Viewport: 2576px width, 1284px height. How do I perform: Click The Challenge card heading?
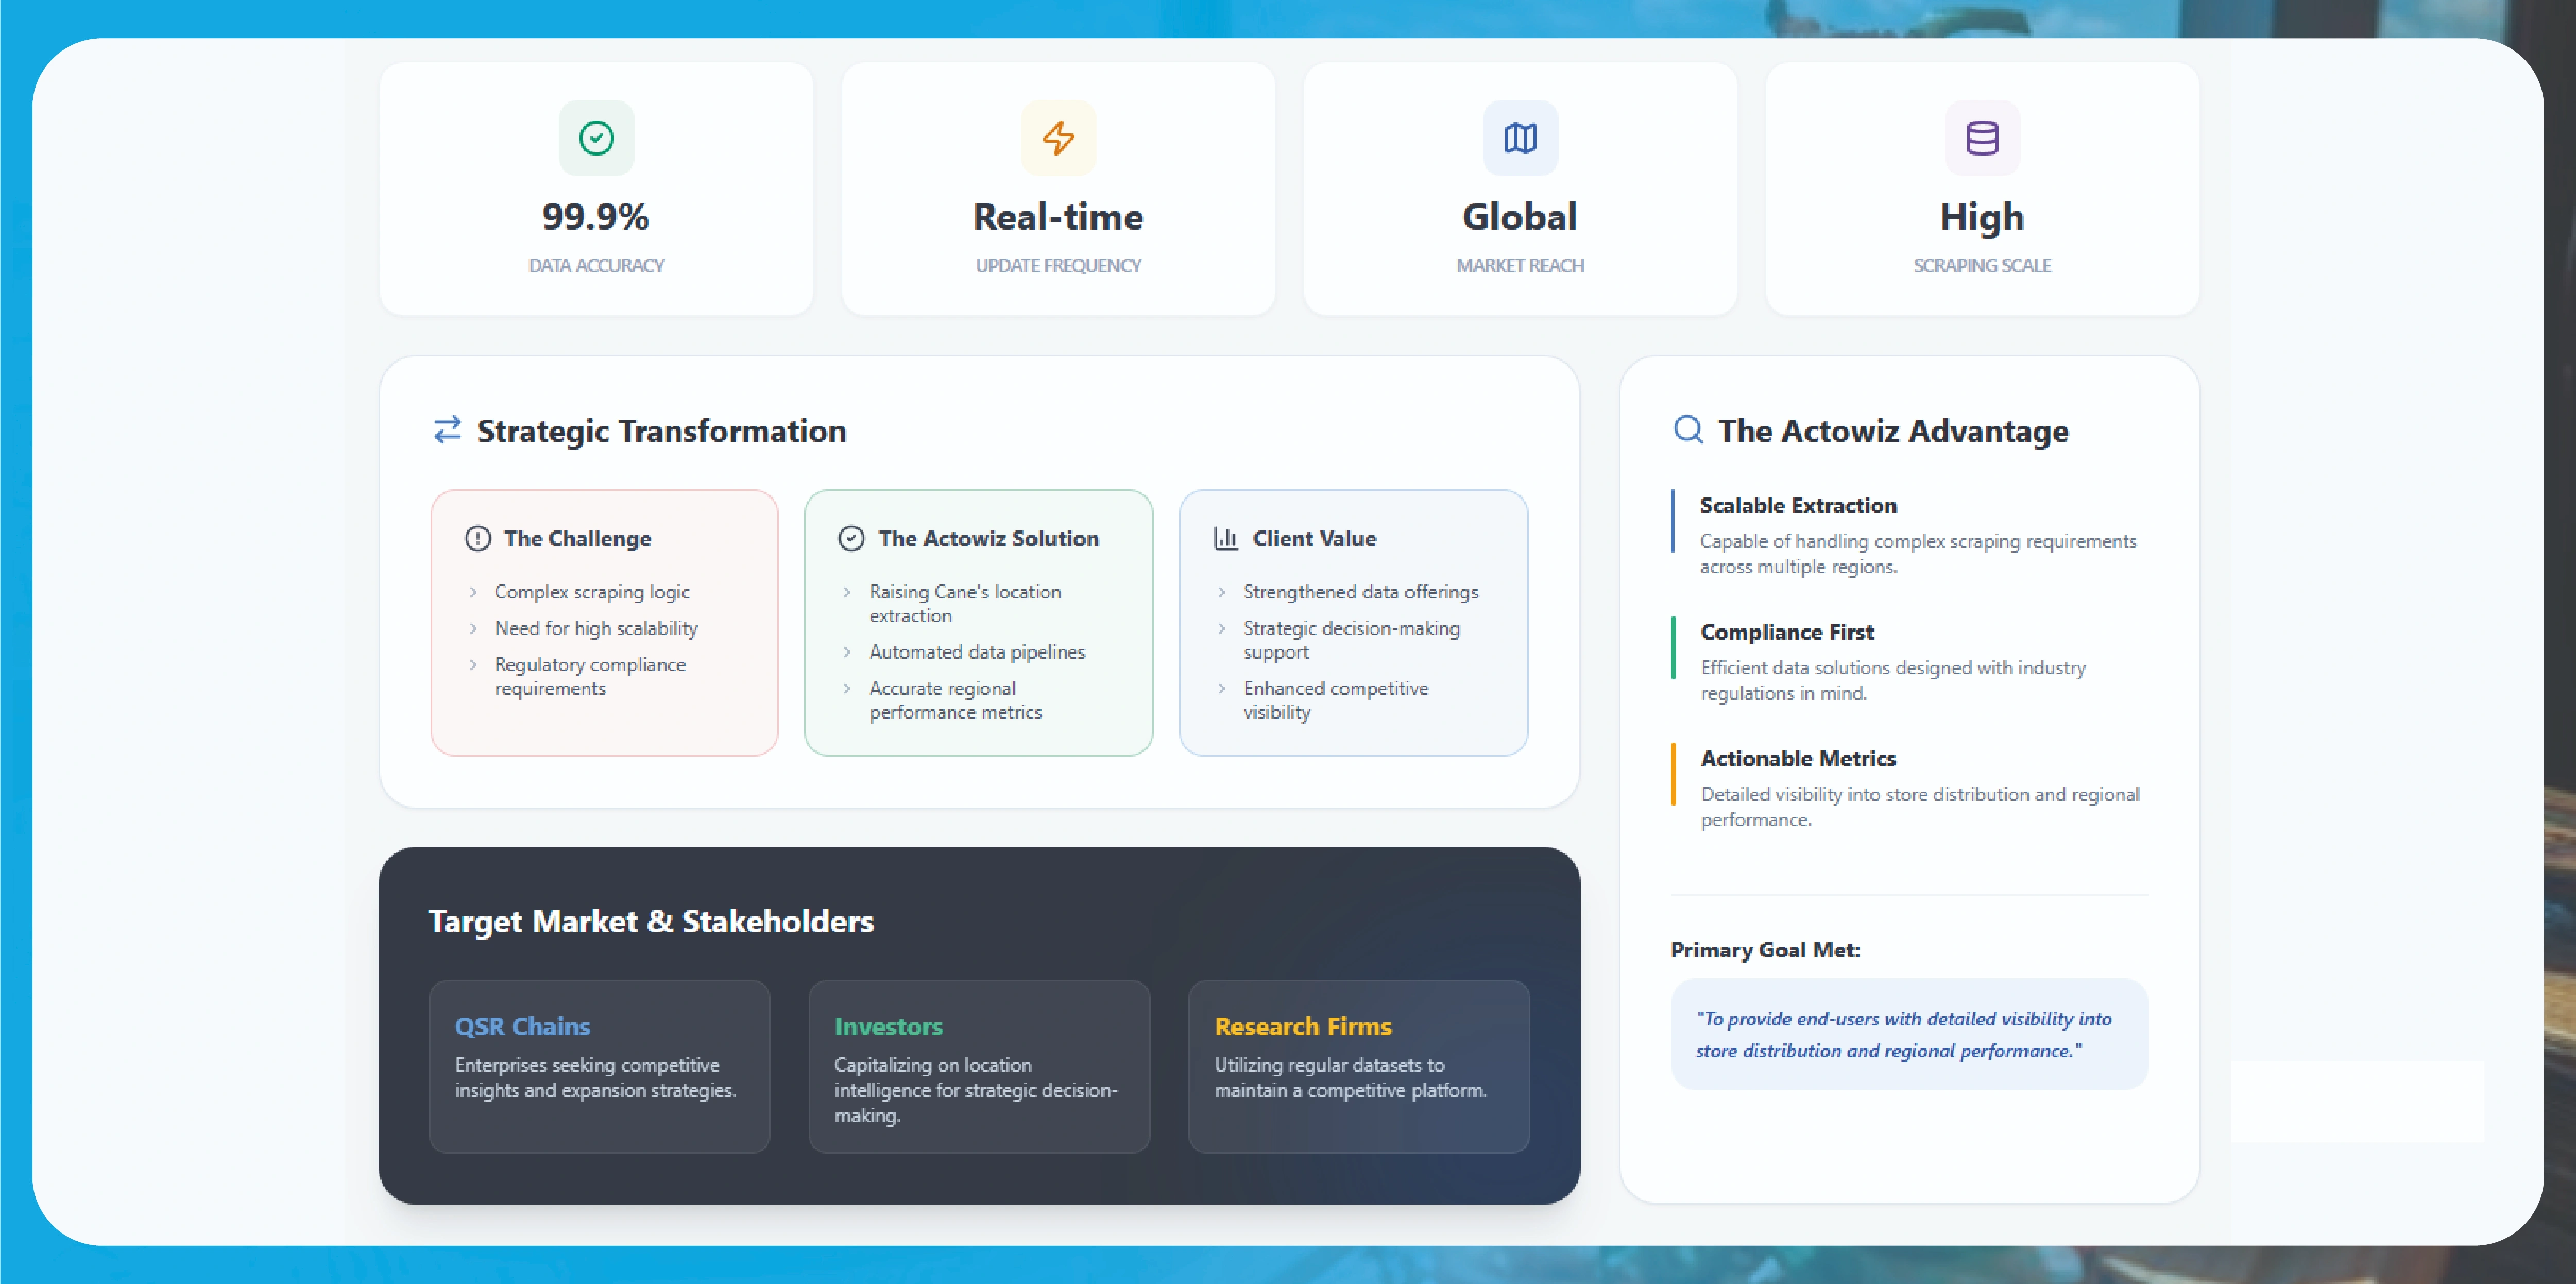[577, 539]
